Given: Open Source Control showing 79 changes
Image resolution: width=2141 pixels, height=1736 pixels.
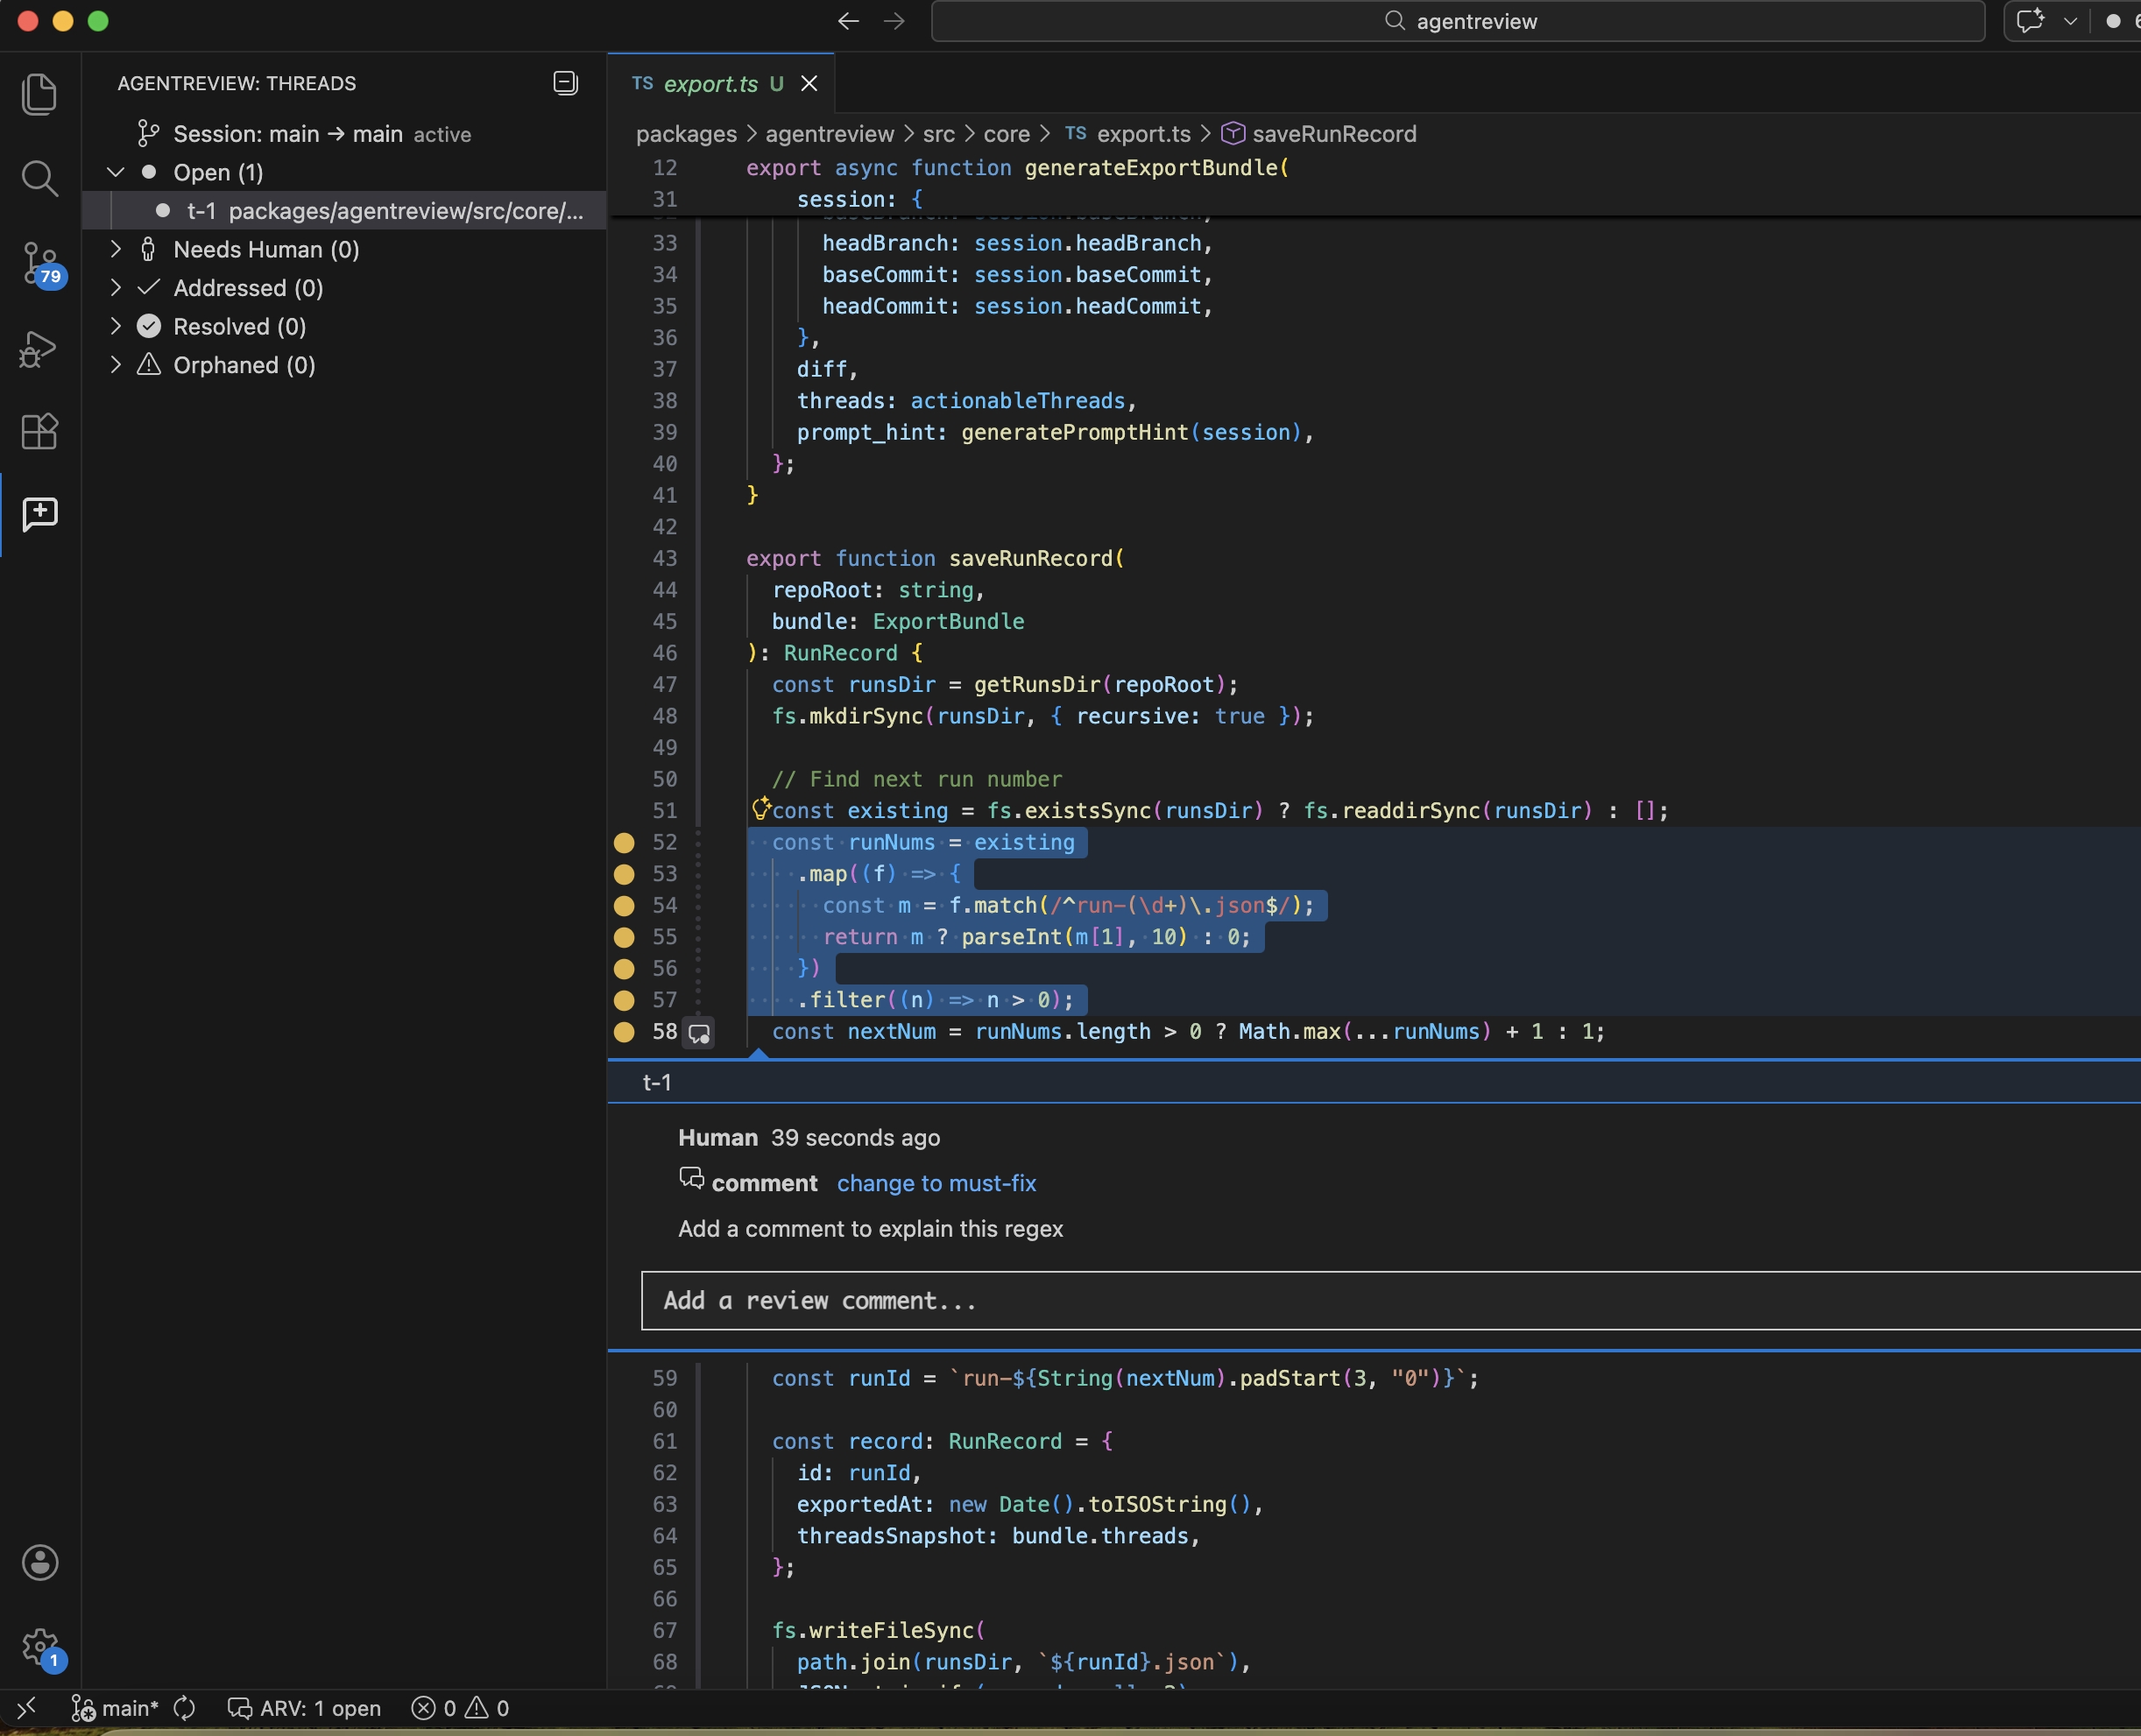Looking at the screenshot, I should pos(39,263).
